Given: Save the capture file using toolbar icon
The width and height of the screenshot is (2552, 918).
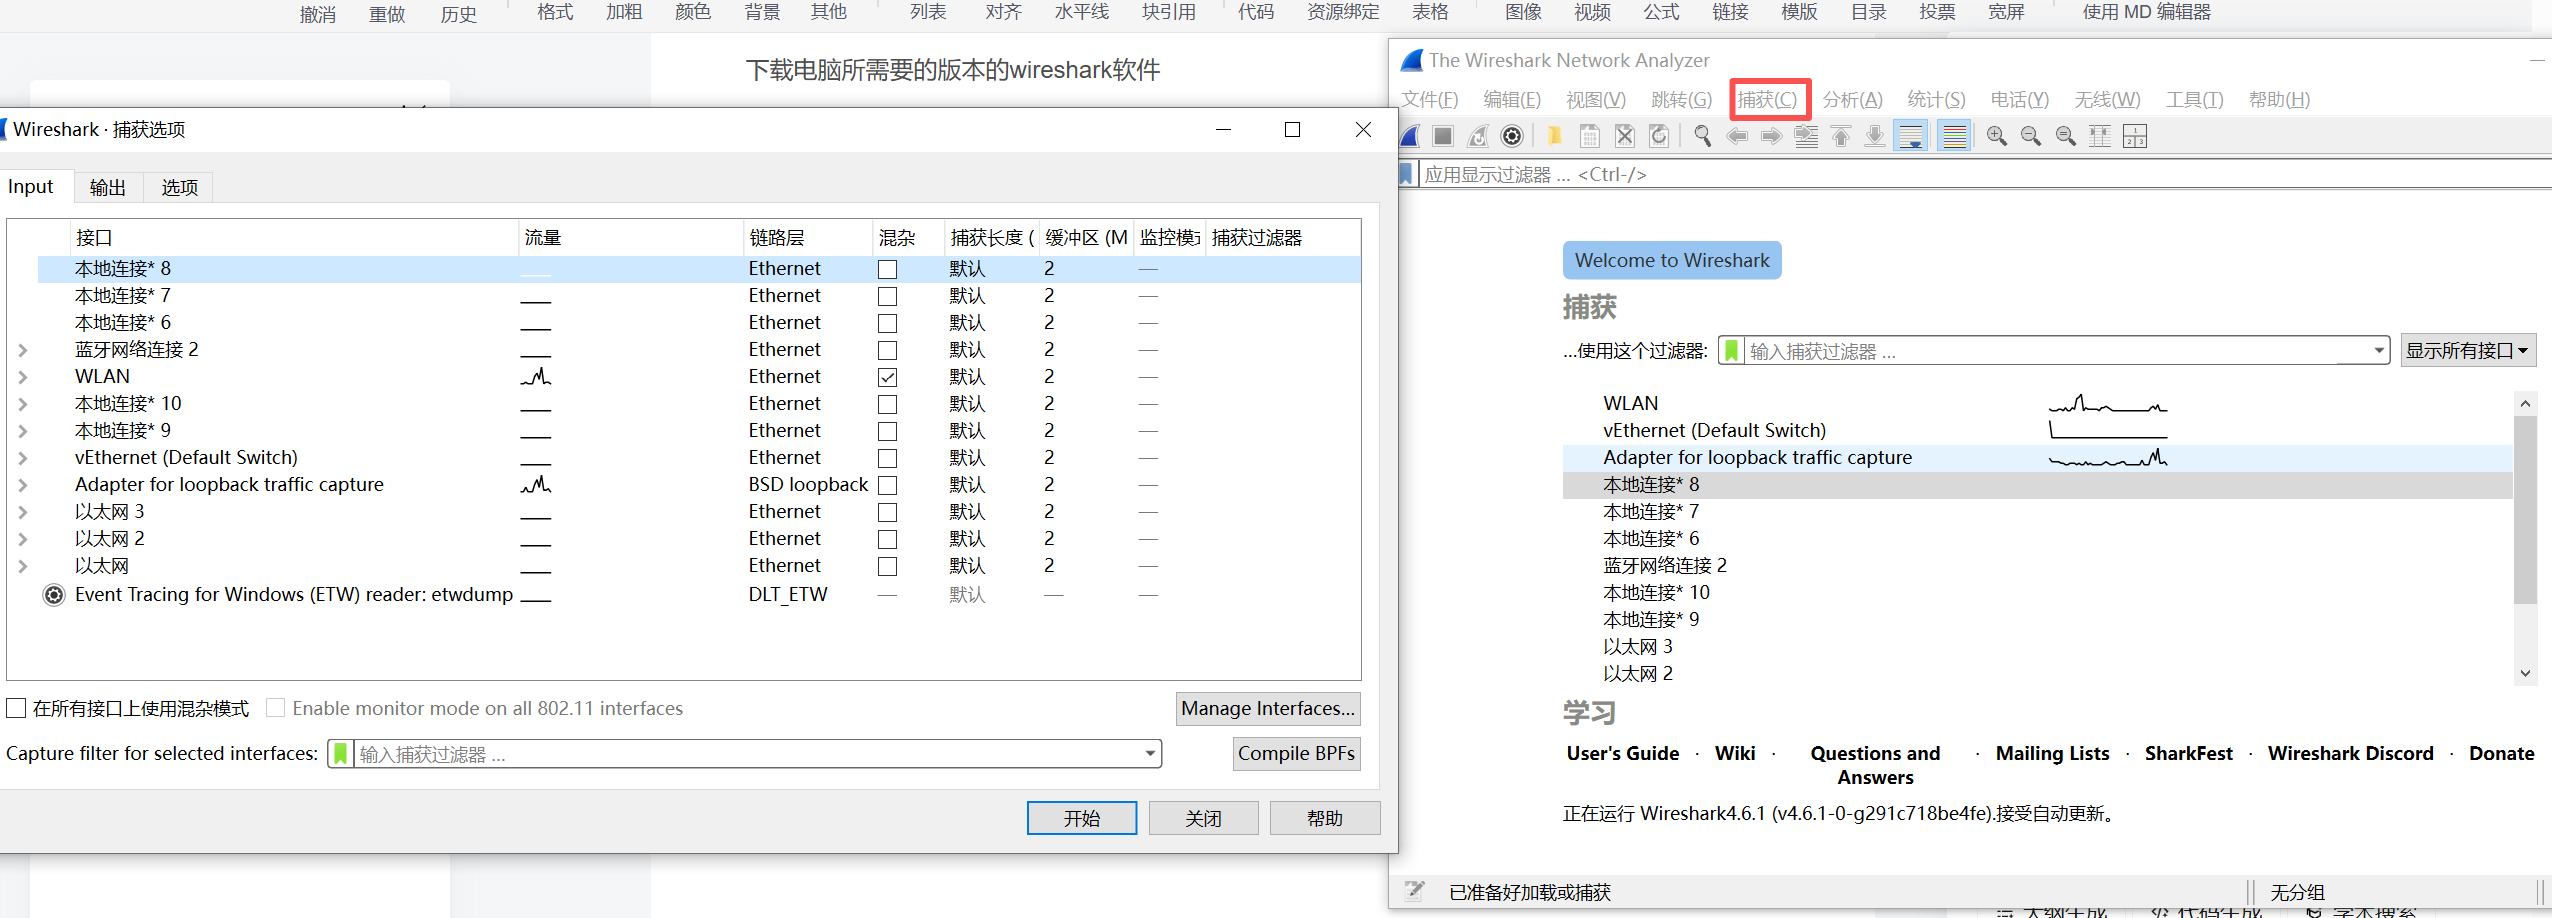Looking at the screenshot, I should click(x=1590, y=136).
